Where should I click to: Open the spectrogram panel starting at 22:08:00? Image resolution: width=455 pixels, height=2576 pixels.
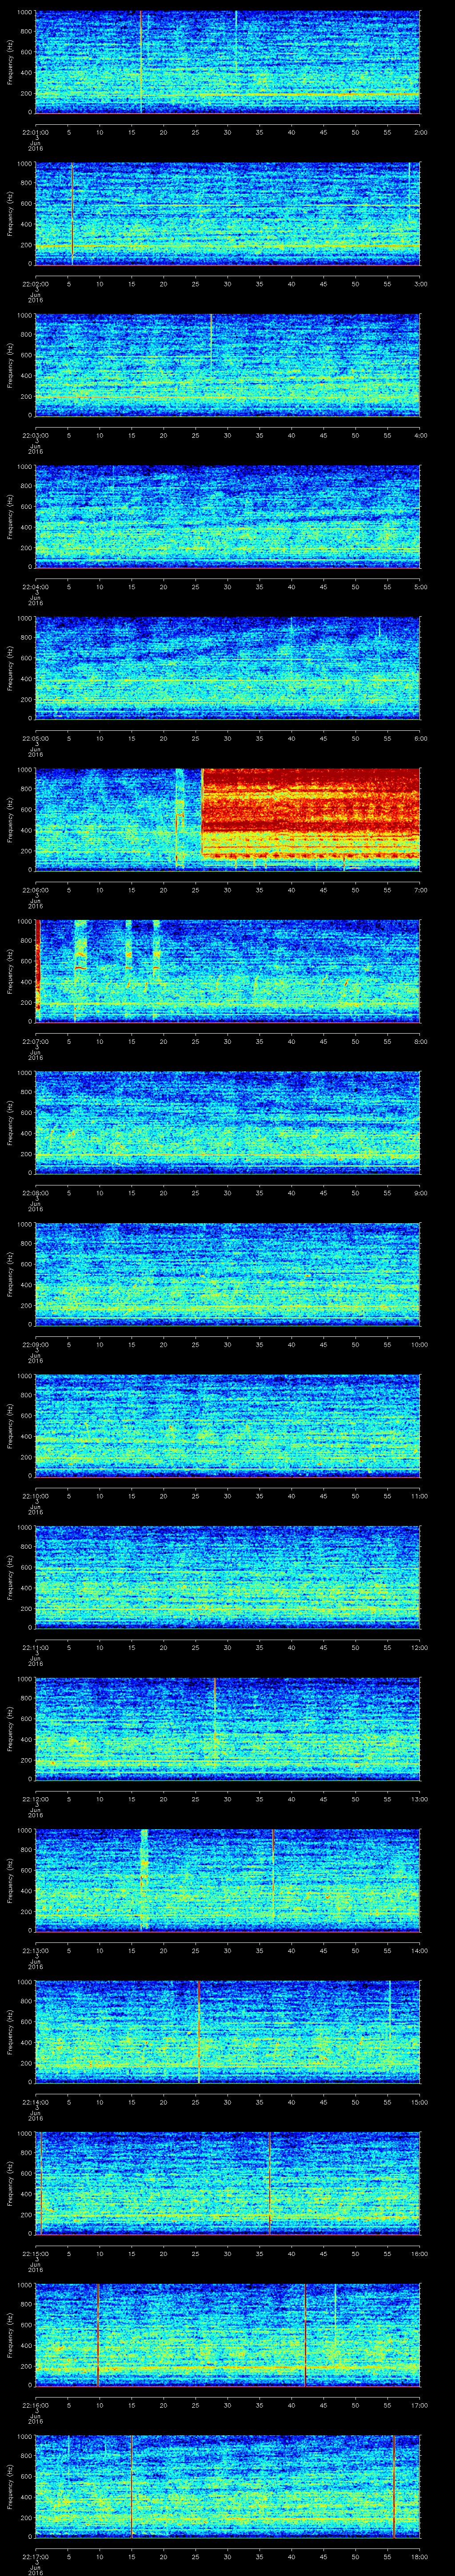tap(227, 1122)
